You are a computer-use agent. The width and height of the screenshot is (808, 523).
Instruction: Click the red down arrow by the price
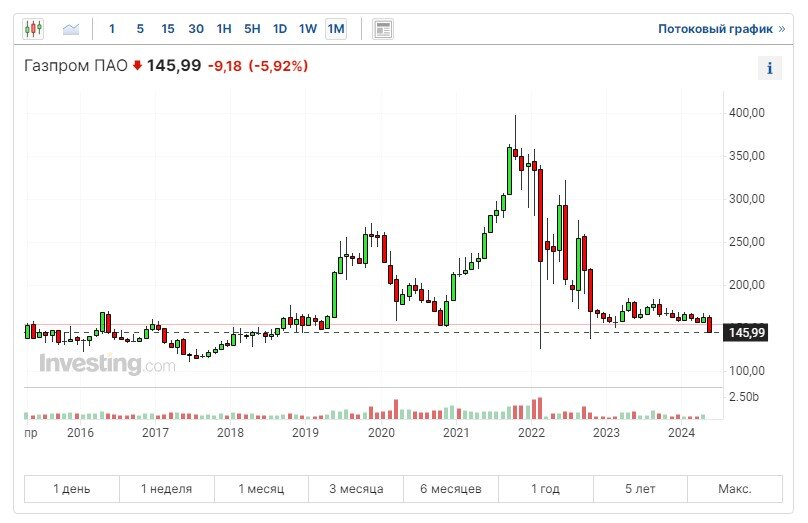(137, 65)
